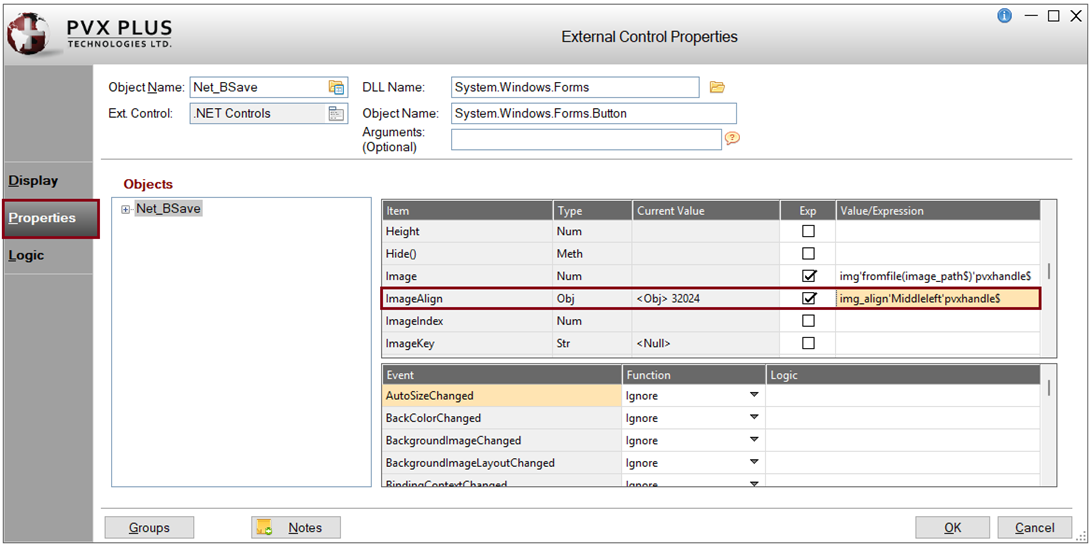Click the Arguments input field
This screenshot has width=1091, height=547.
tap(585, 139)
